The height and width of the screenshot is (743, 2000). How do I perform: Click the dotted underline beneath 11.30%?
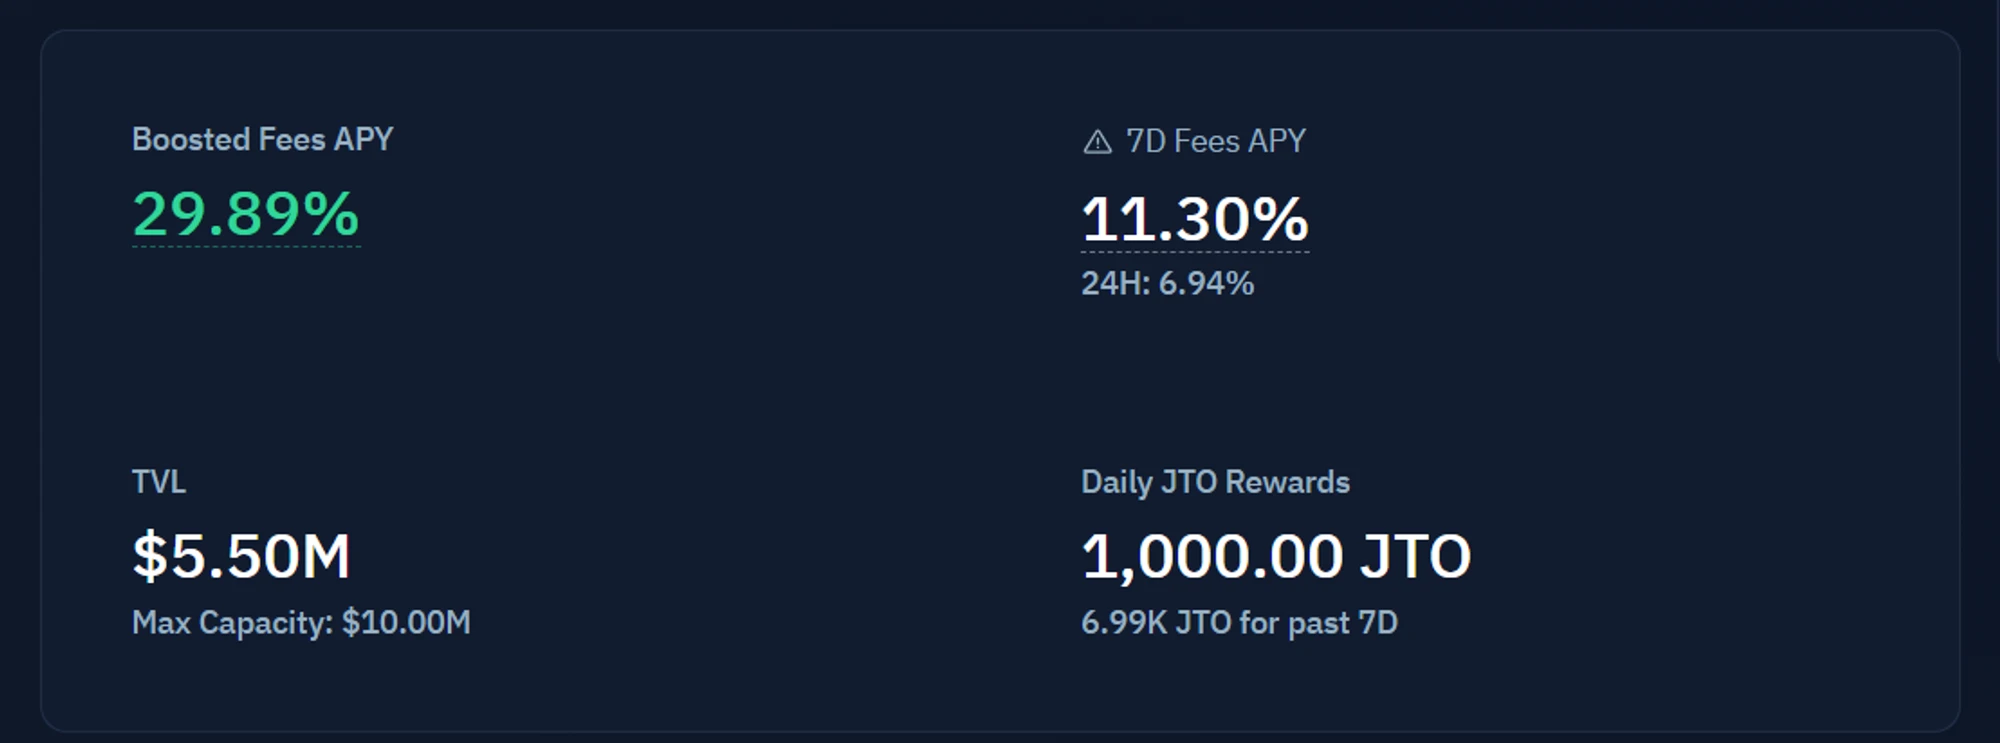(1194, 252)
